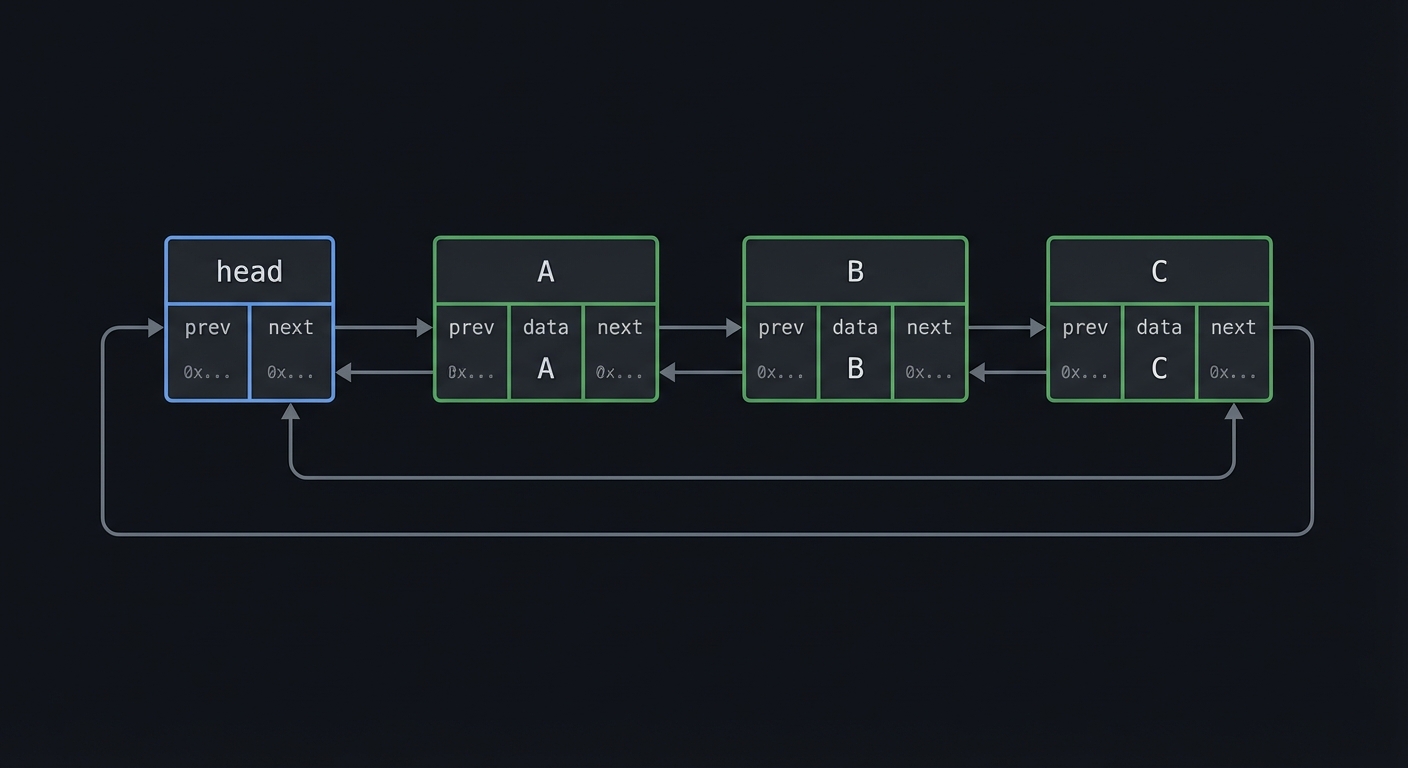
Task: Select the prev field of node B
Action: [781, 352]
